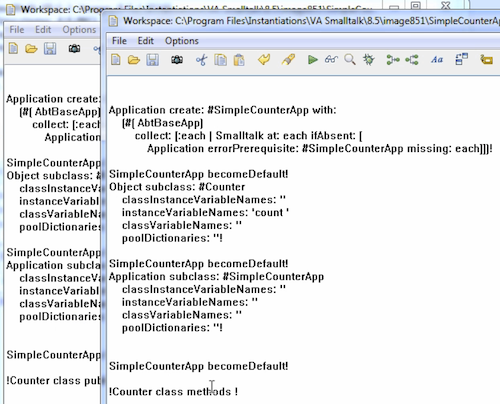
Task: Click front Workspace window title bar
Action: point(303,21)
